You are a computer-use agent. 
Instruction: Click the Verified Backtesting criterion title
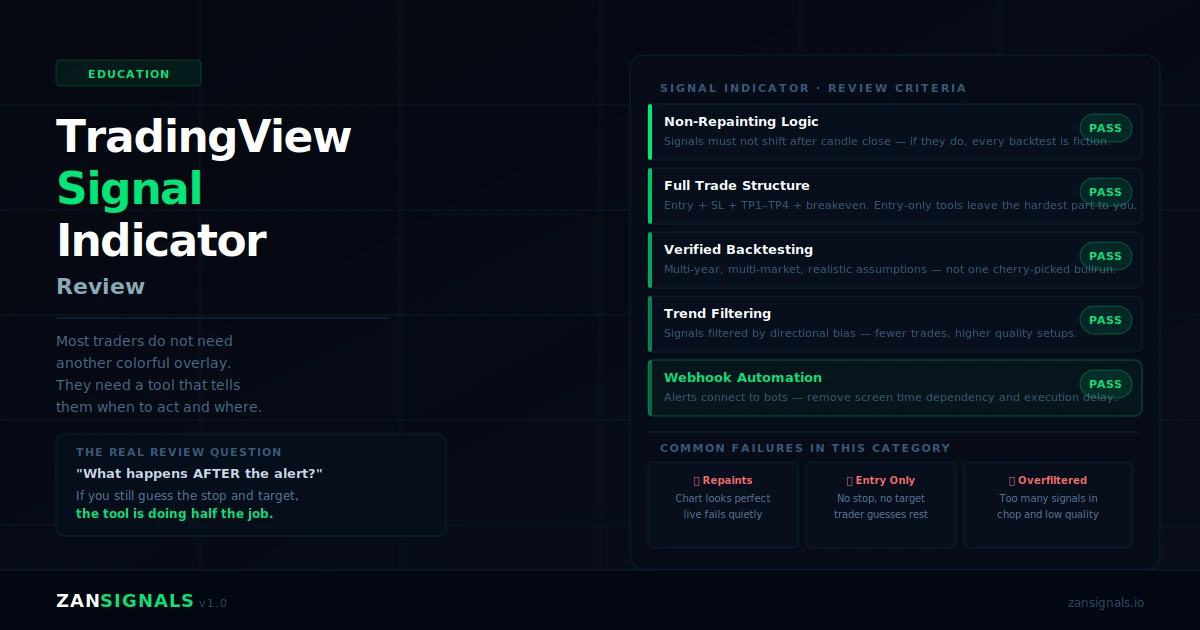(x=738, y=249)
